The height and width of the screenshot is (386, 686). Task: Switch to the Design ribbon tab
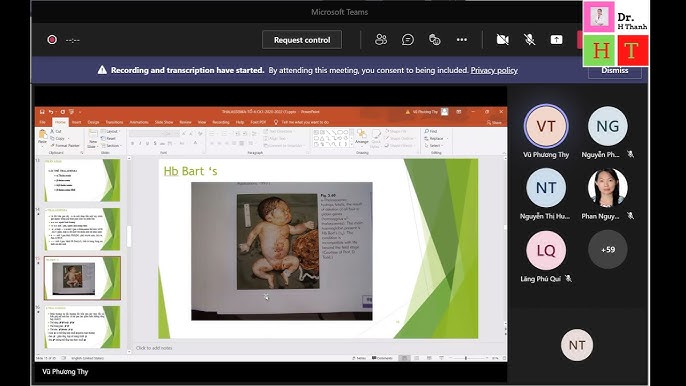tap(93, 122)
